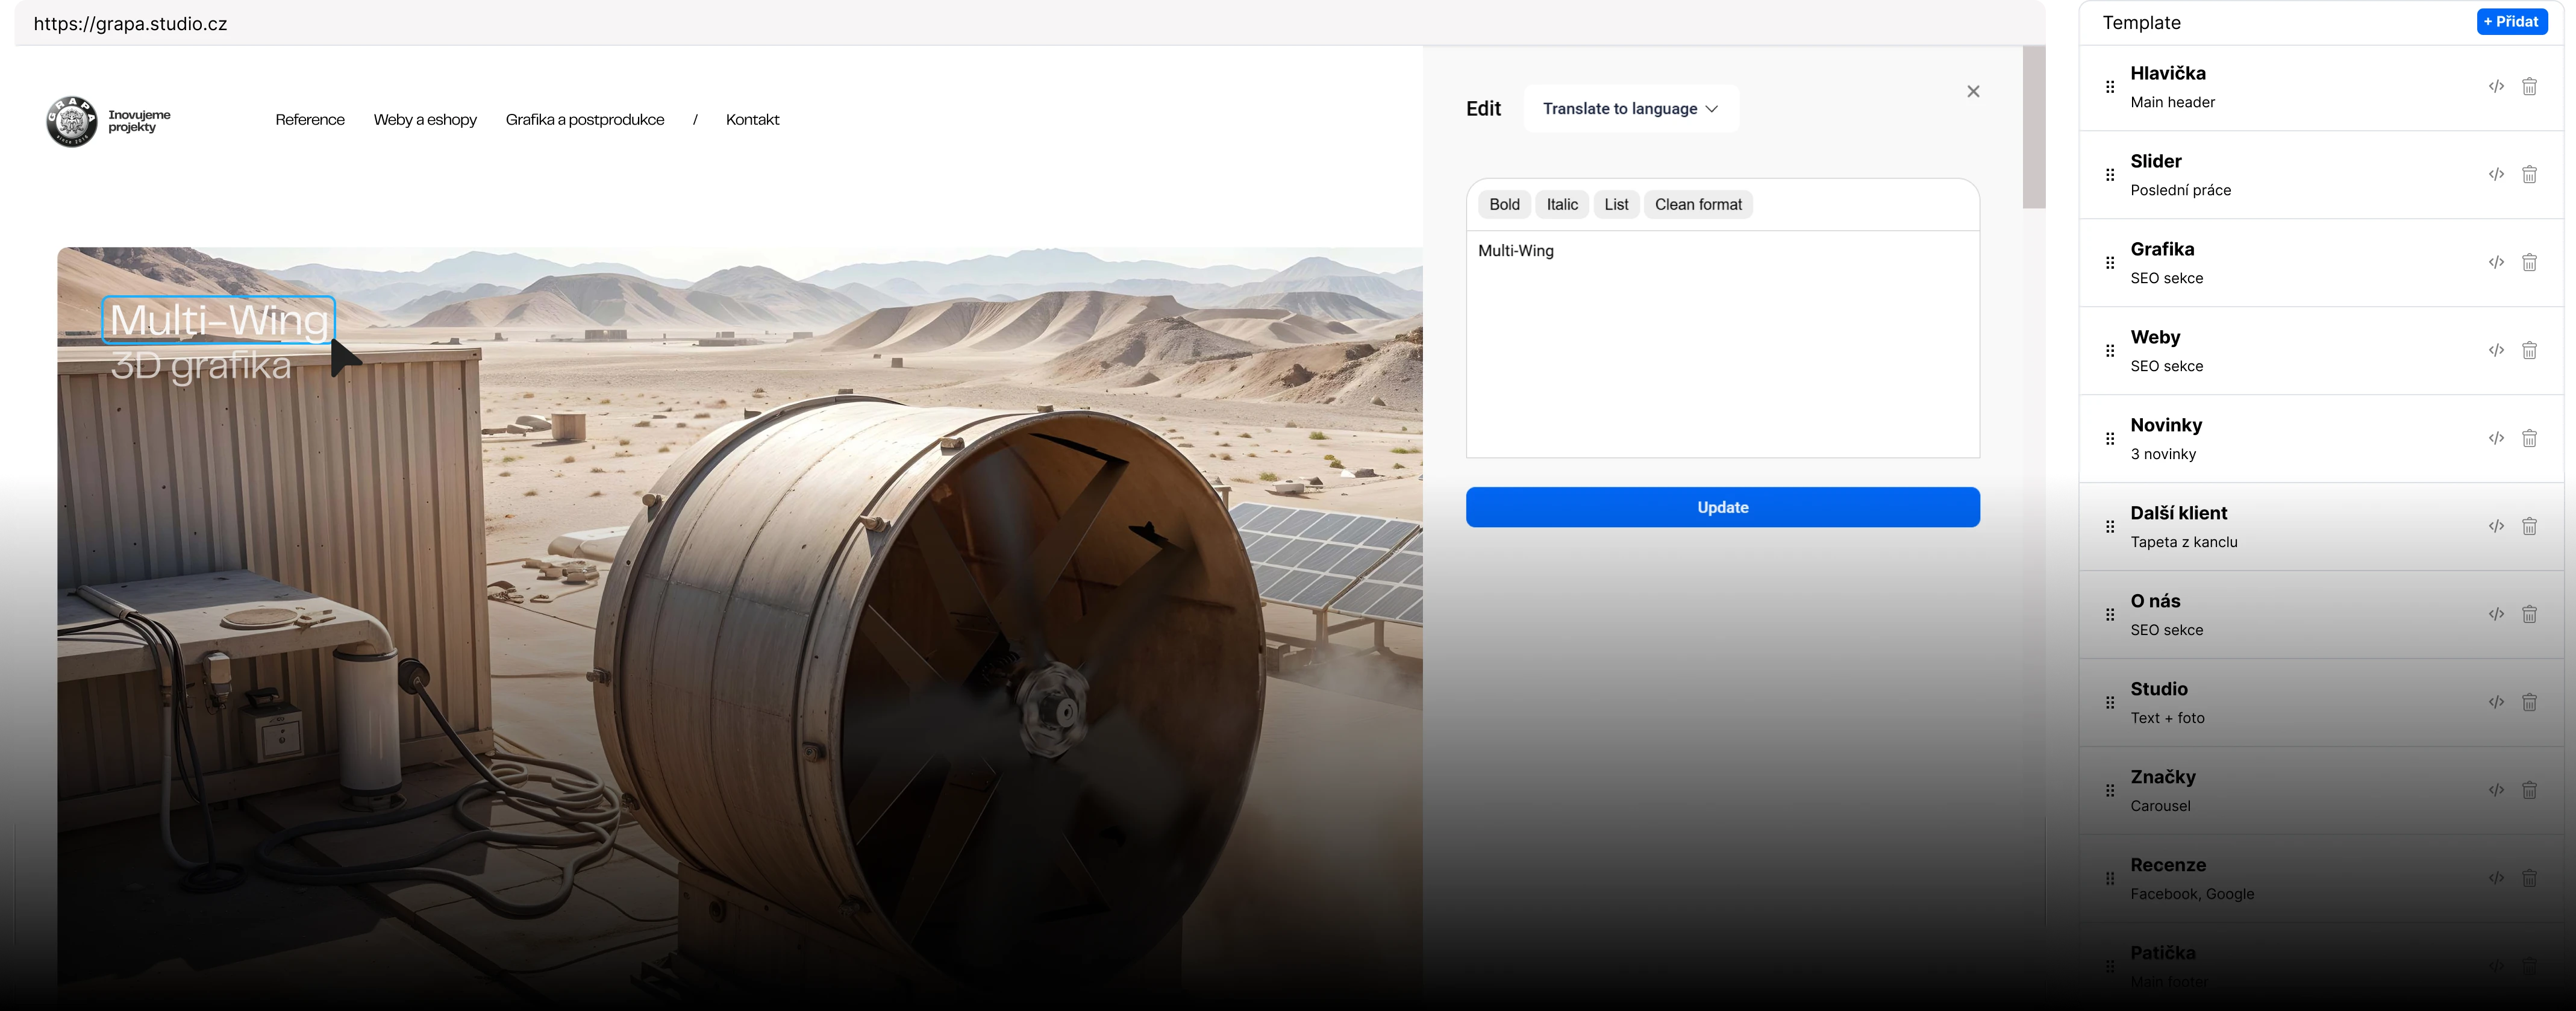Screen dimensions: 2576x1011
Task: Click the Novinky row drag handle
Action: (x=2110, y=439)
